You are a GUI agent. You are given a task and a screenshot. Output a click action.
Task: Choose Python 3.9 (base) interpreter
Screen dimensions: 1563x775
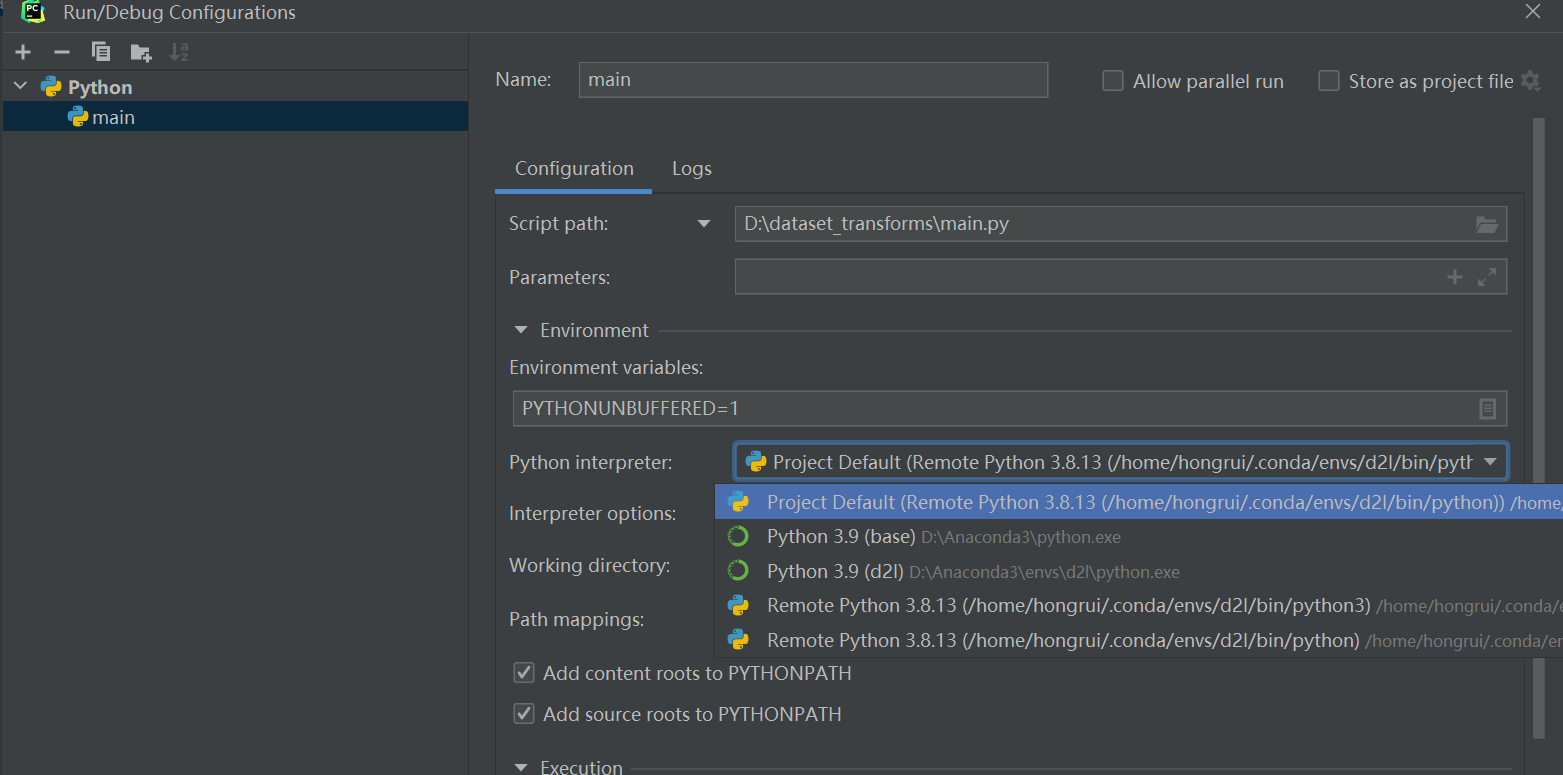(1138, 537)
